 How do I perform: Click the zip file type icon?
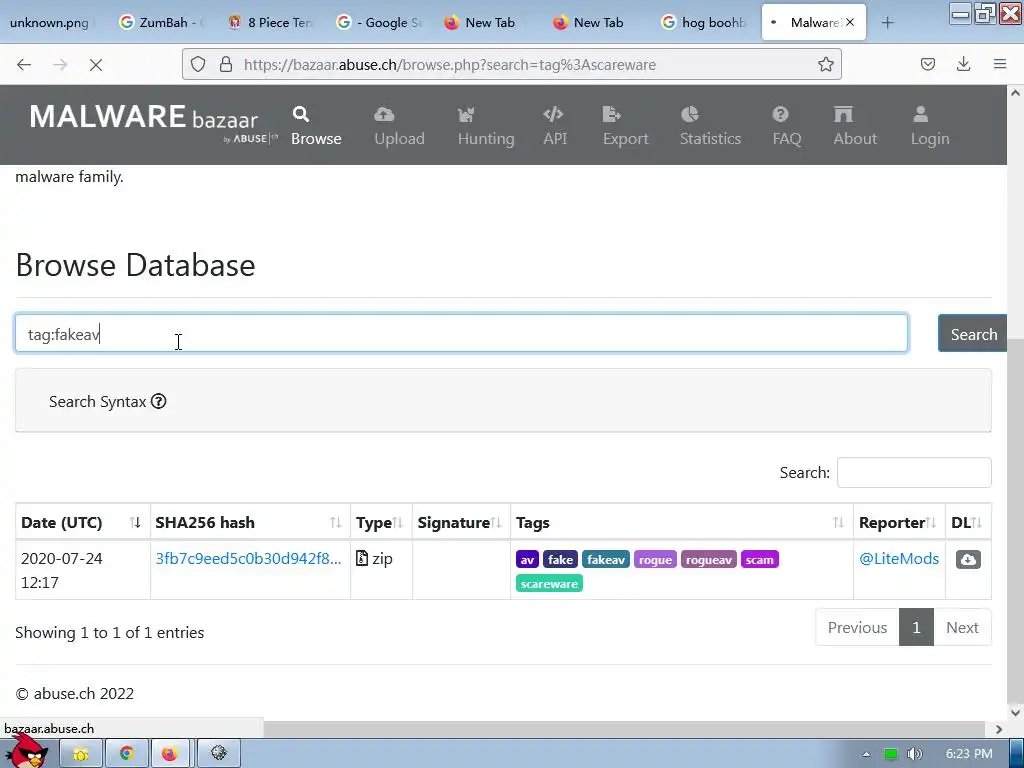click(362, 558)
